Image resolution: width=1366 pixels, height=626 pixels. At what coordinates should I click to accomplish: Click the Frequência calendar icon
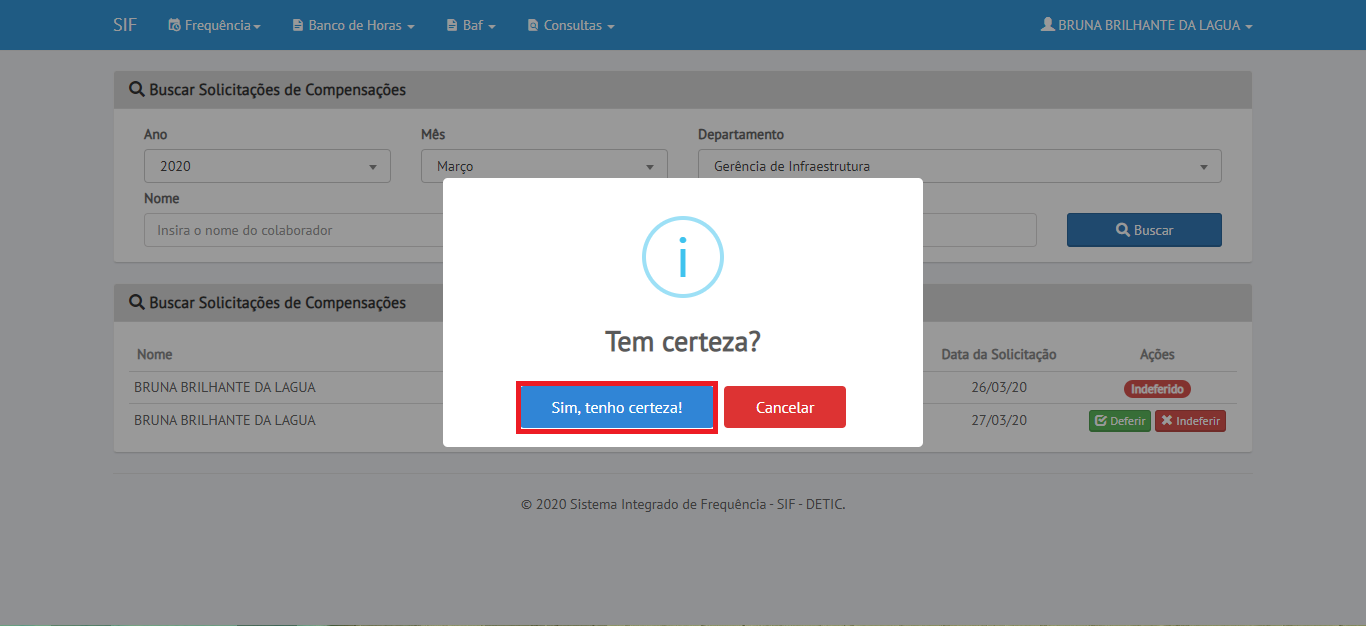pyautogui.click(x=175, y=25)
